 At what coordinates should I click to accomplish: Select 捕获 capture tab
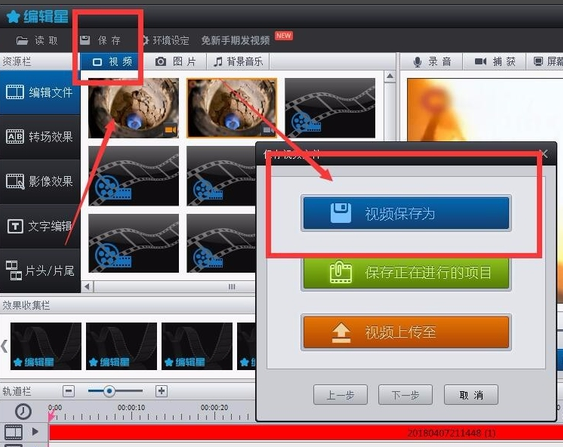(x=494, y=62)
